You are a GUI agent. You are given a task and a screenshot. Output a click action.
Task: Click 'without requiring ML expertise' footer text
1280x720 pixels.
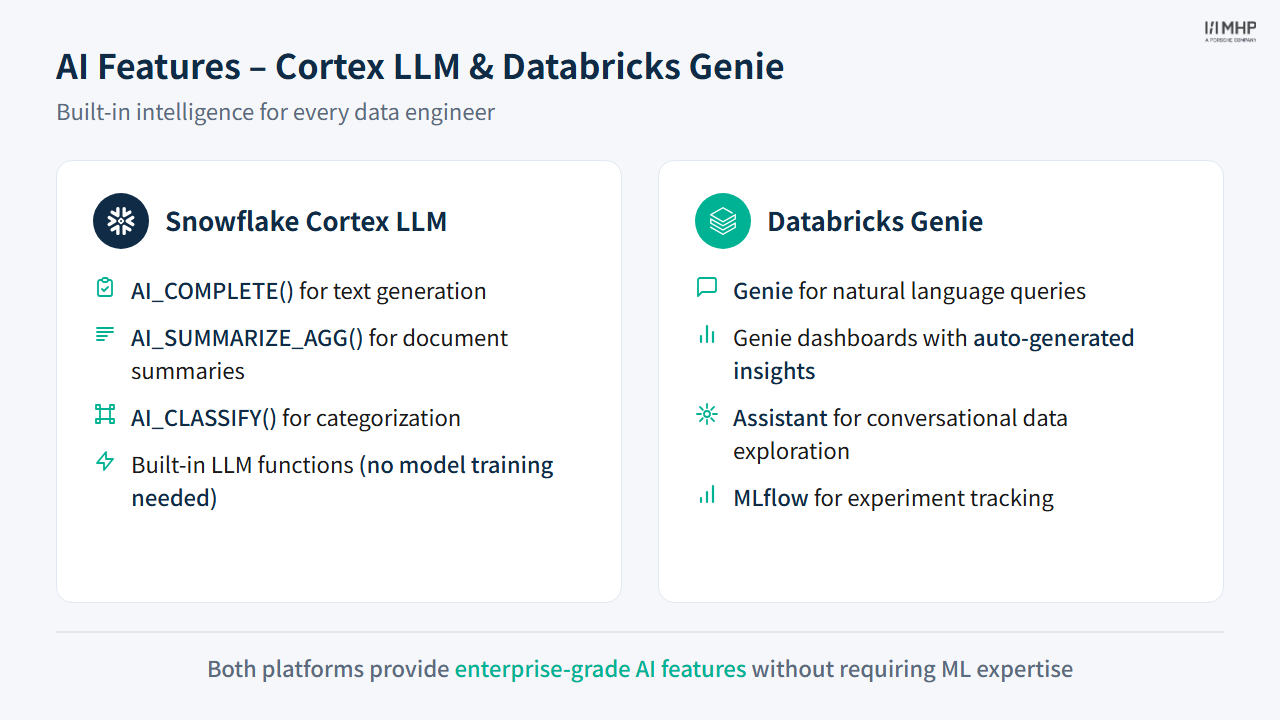(913, 669)
